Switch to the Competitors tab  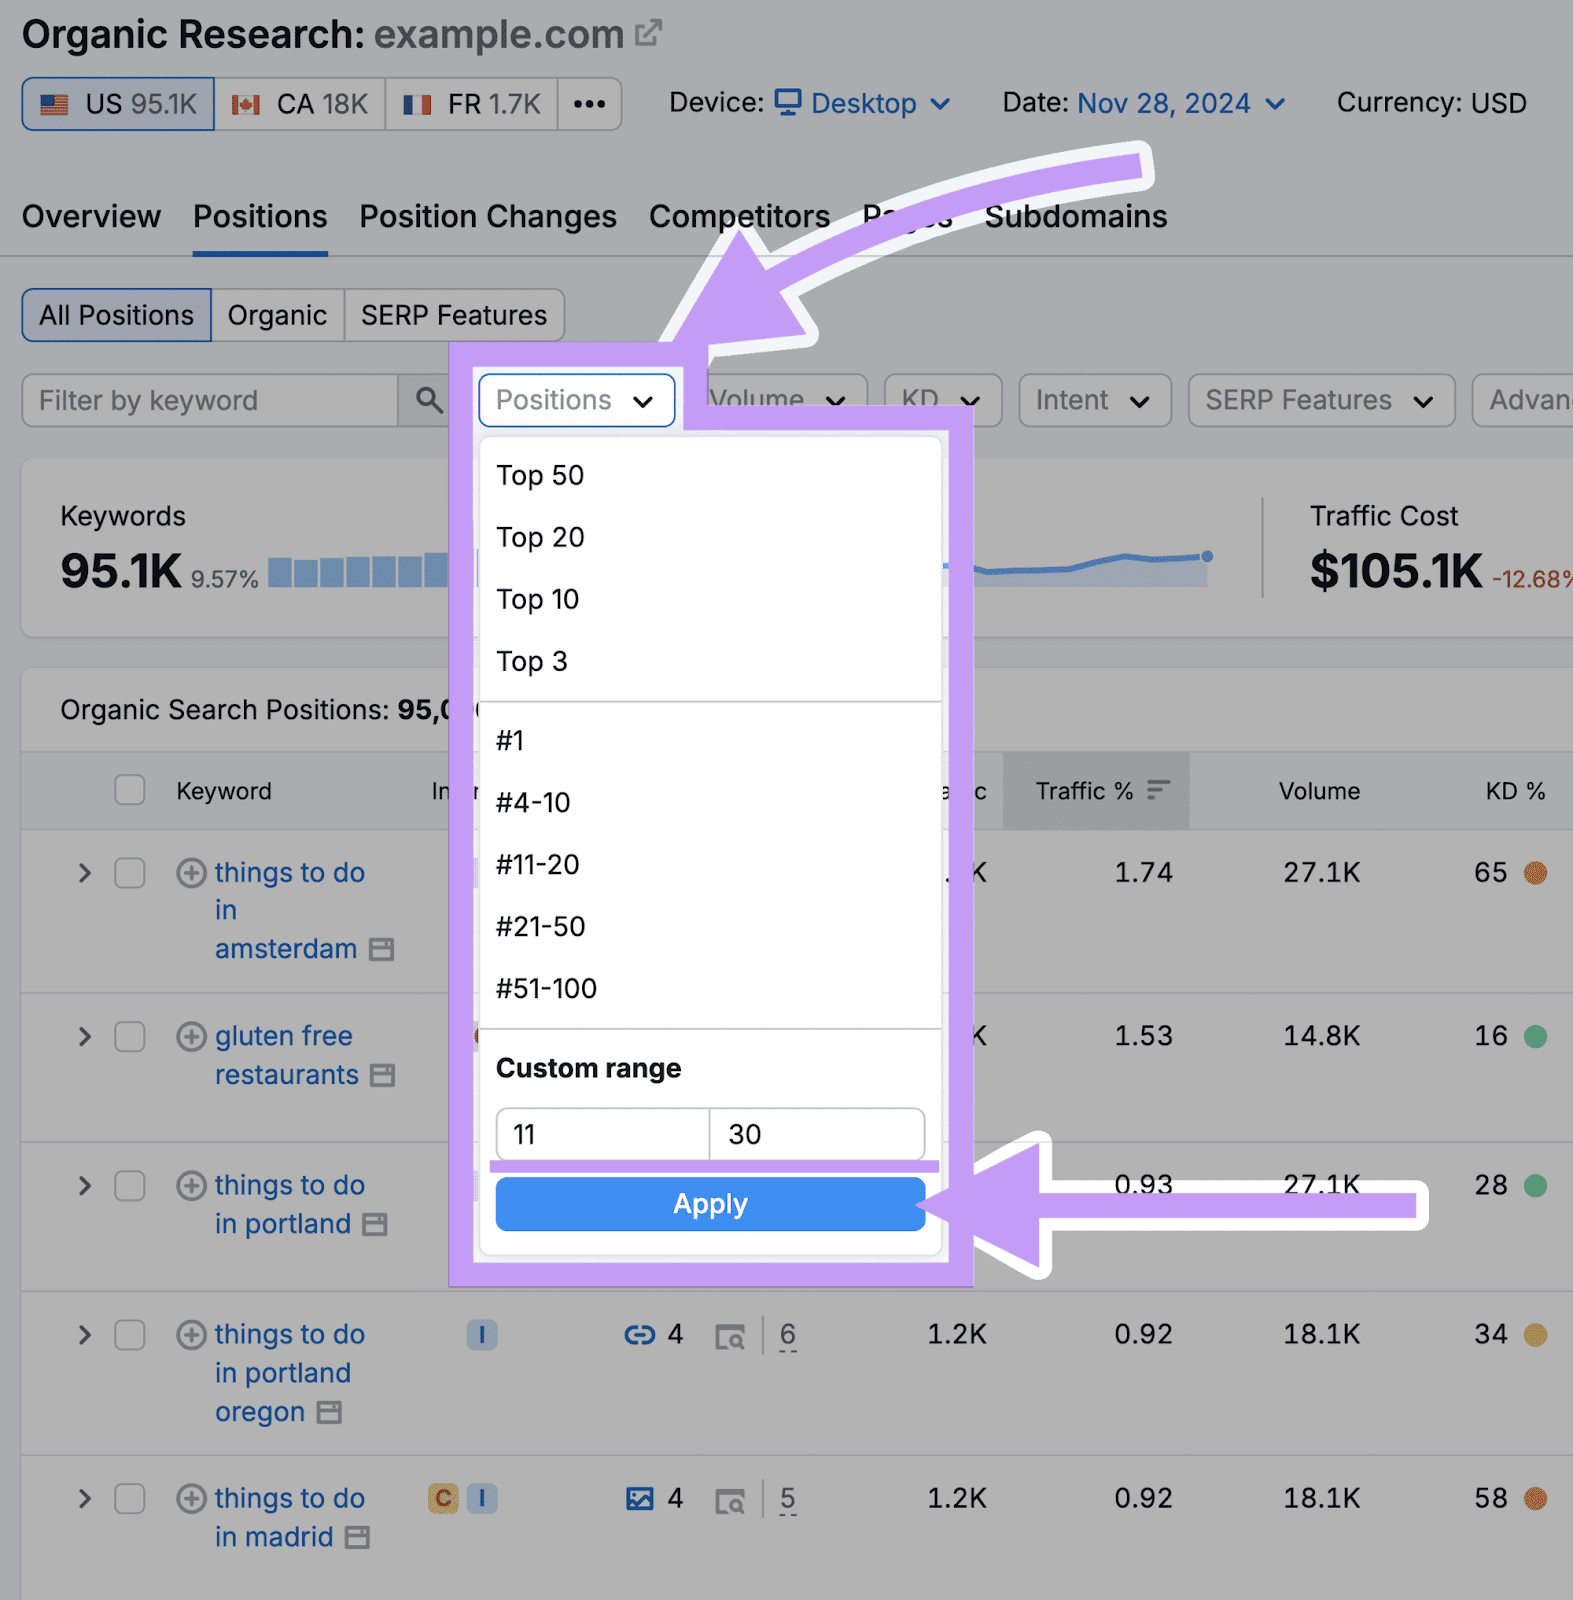tap(739, 216)
